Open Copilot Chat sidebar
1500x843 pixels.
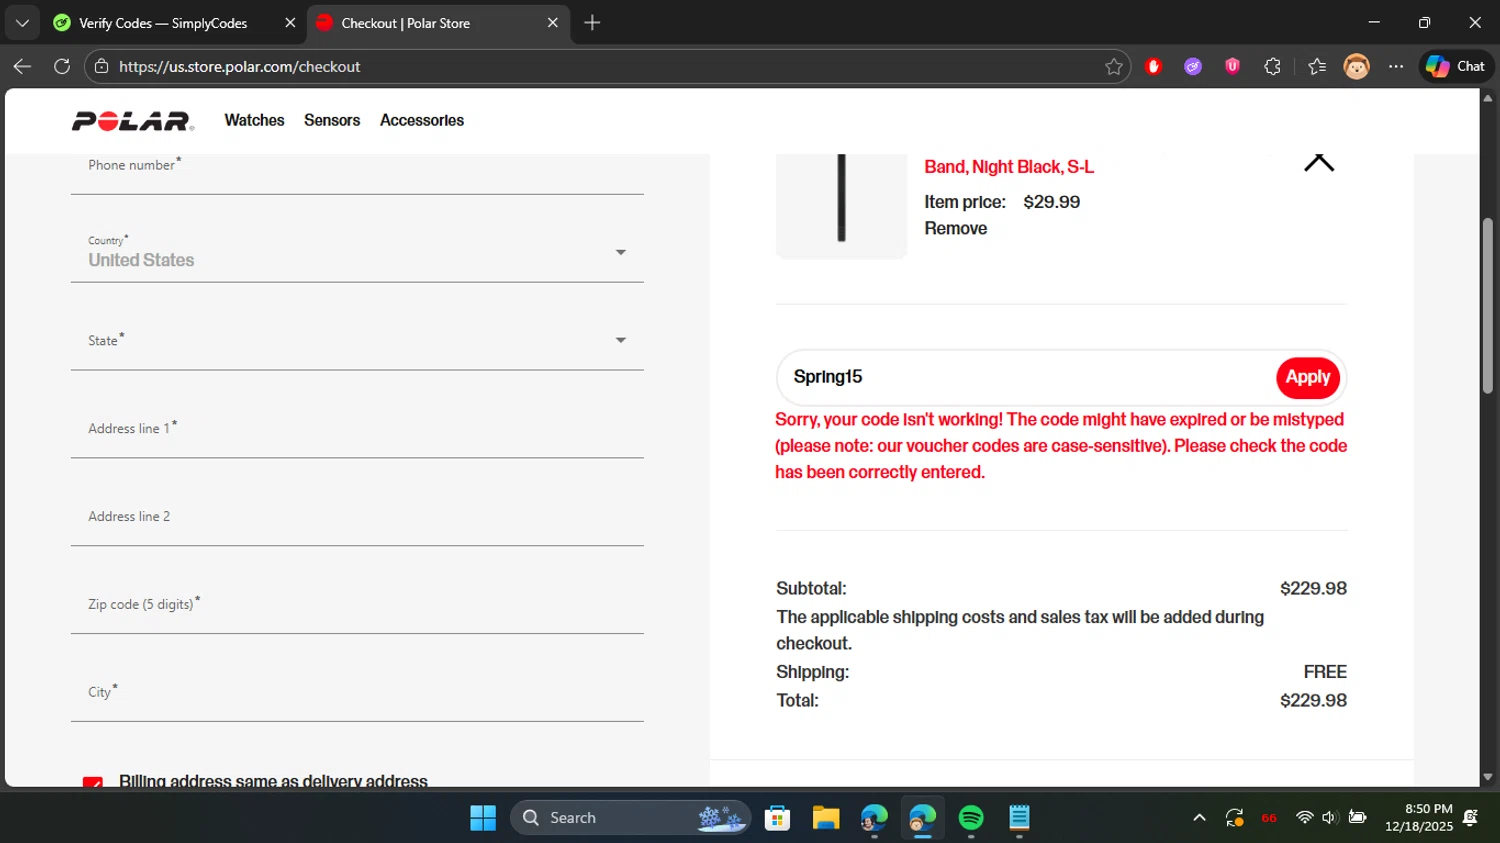(x=1455, y=66)
